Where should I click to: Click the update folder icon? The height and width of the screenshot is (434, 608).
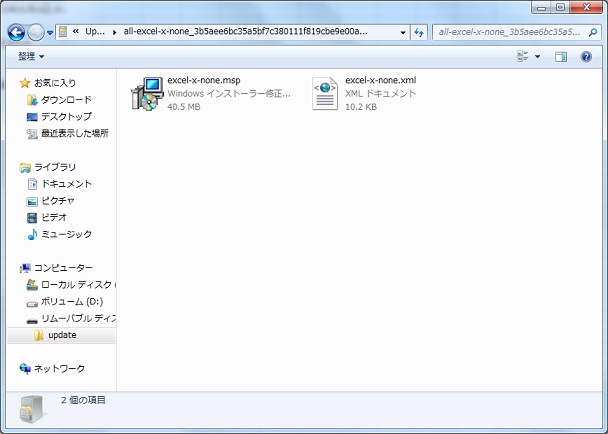click(38, 335)
